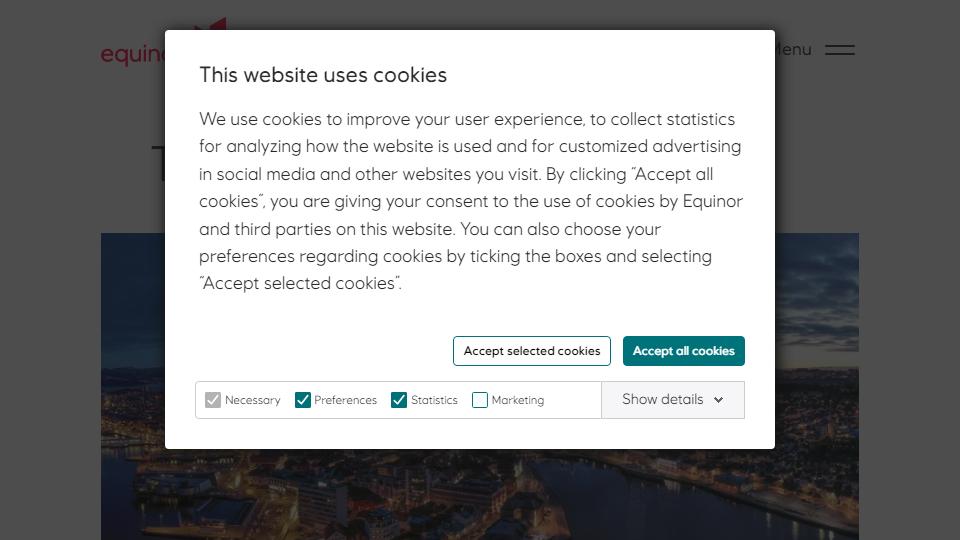Click the Necessary label text
The image size is (960, 540).
click(252, 400)
